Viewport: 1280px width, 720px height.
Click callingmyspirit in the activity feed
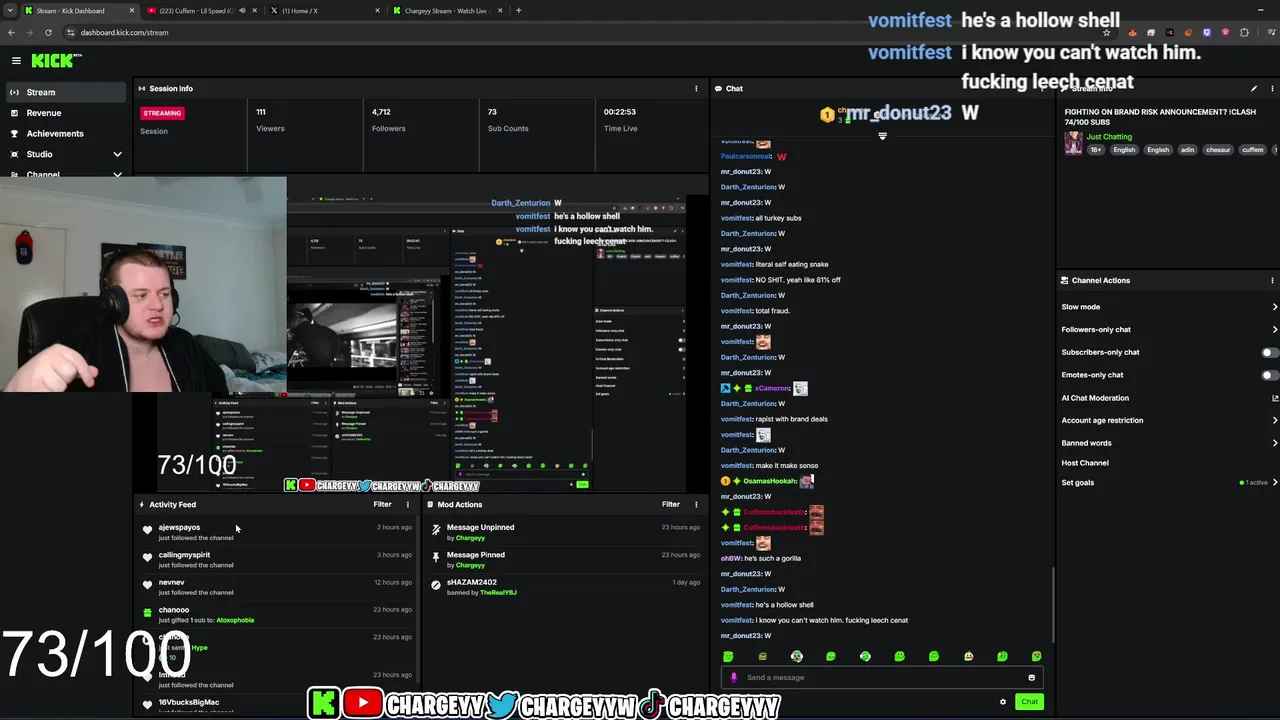tap(184, 555)
